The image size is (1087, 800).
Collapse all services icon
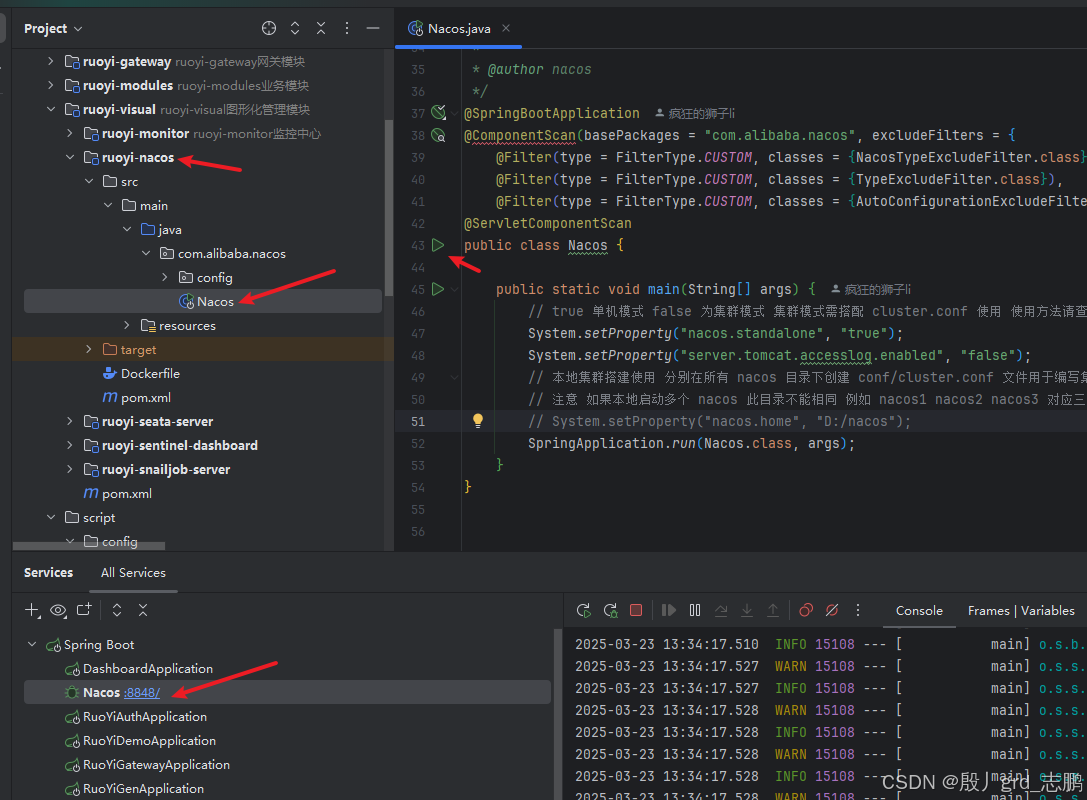[x=143, y=610]
